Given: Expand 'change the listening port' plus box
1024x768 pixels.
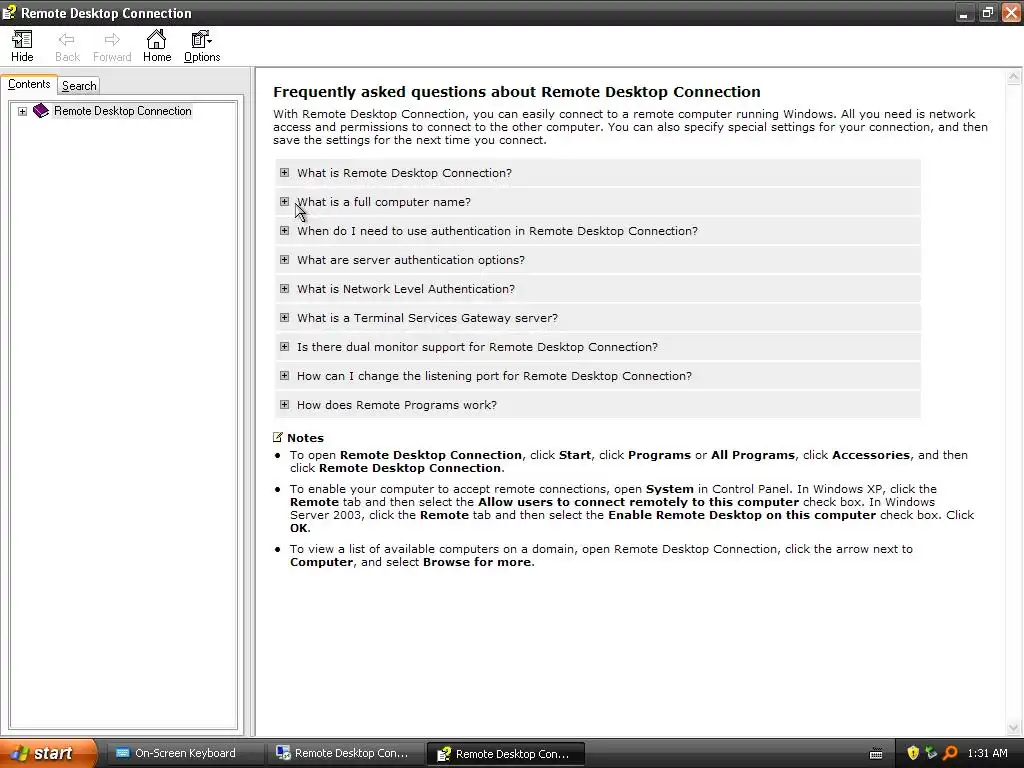Looking at the screenshot, I should click(x=284, y=376).
